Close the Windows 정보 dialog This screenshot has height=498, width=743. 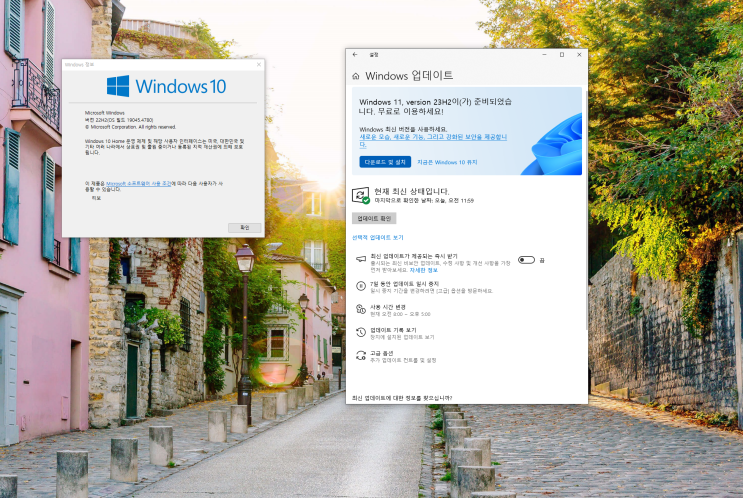(259, 64)
